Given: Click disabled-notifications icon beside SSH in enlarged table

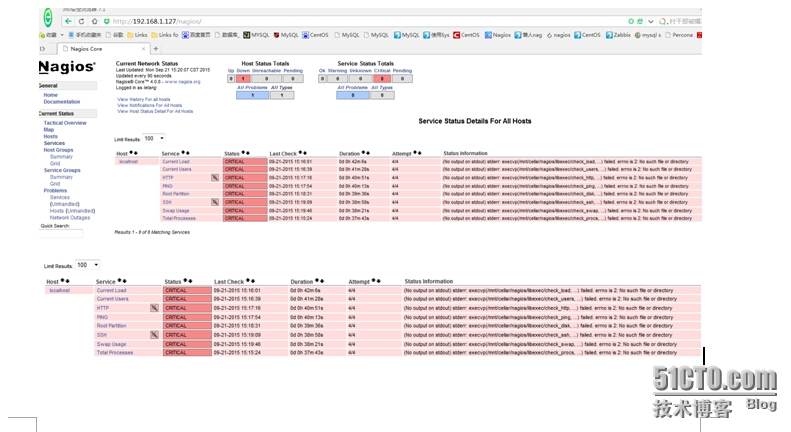Looking at the screenshot, I should [x=154, y=335].
